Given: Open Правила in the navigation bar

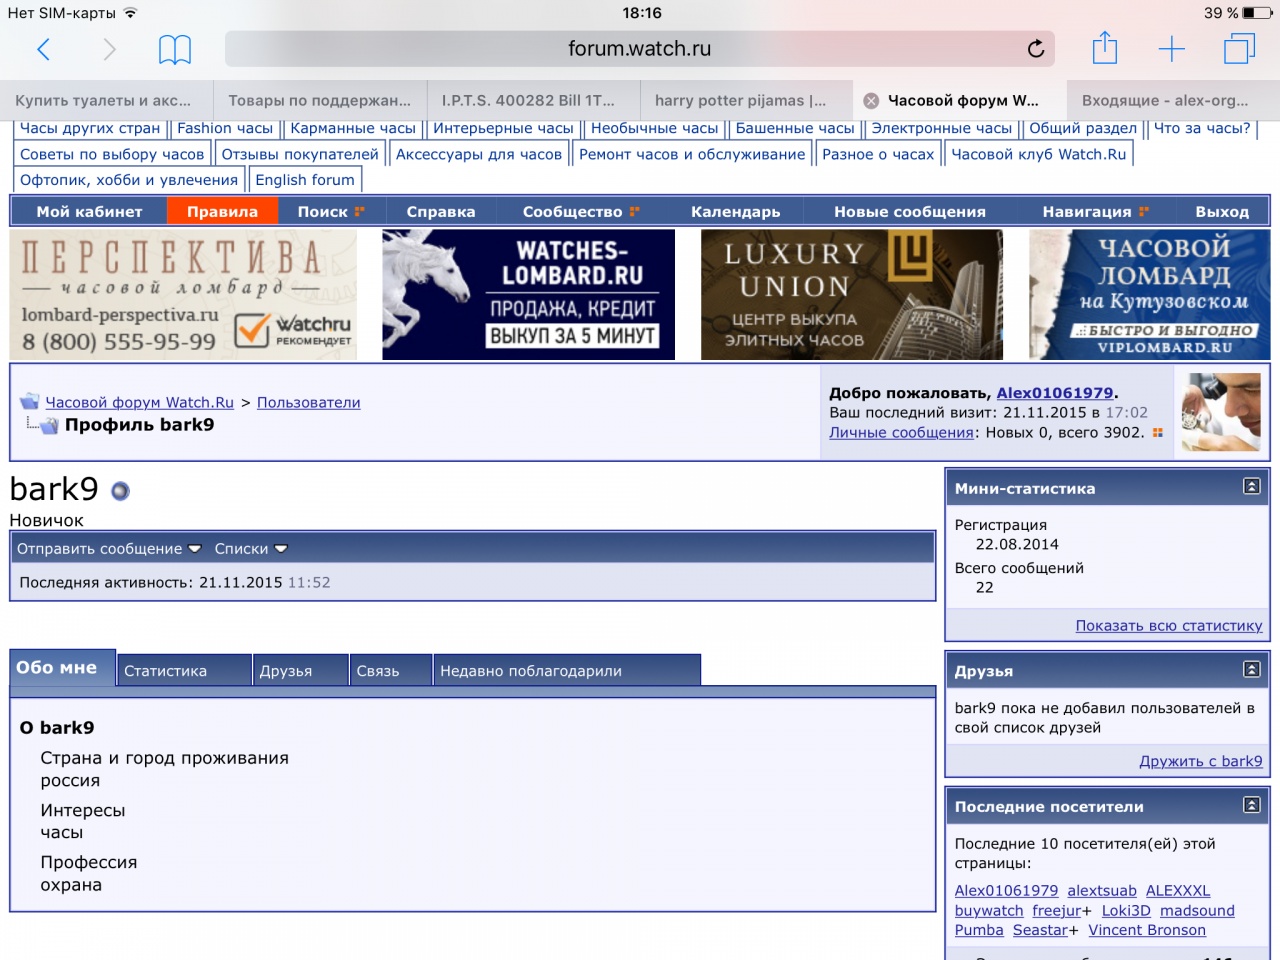Looking at the screenshot, I should pyautogui.click(x=222, y=212).
